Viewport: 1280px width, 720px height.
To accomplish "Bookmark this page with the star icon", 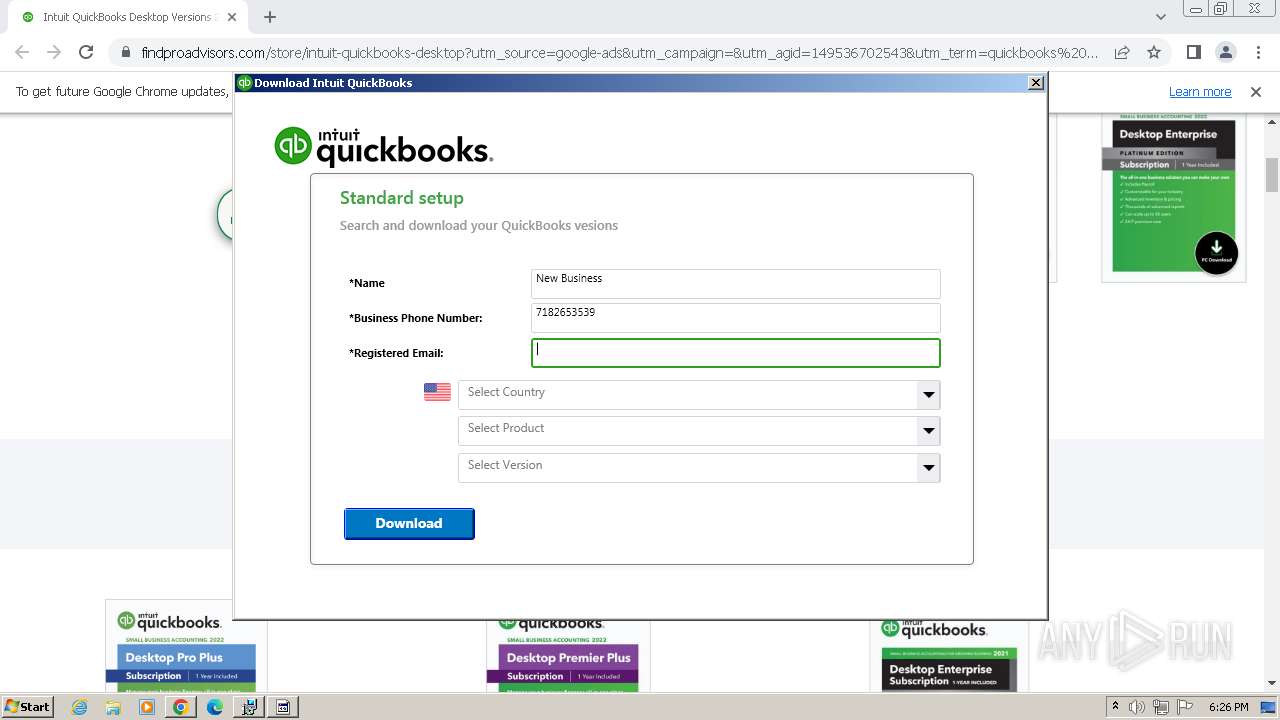I will pos(1154,52).
